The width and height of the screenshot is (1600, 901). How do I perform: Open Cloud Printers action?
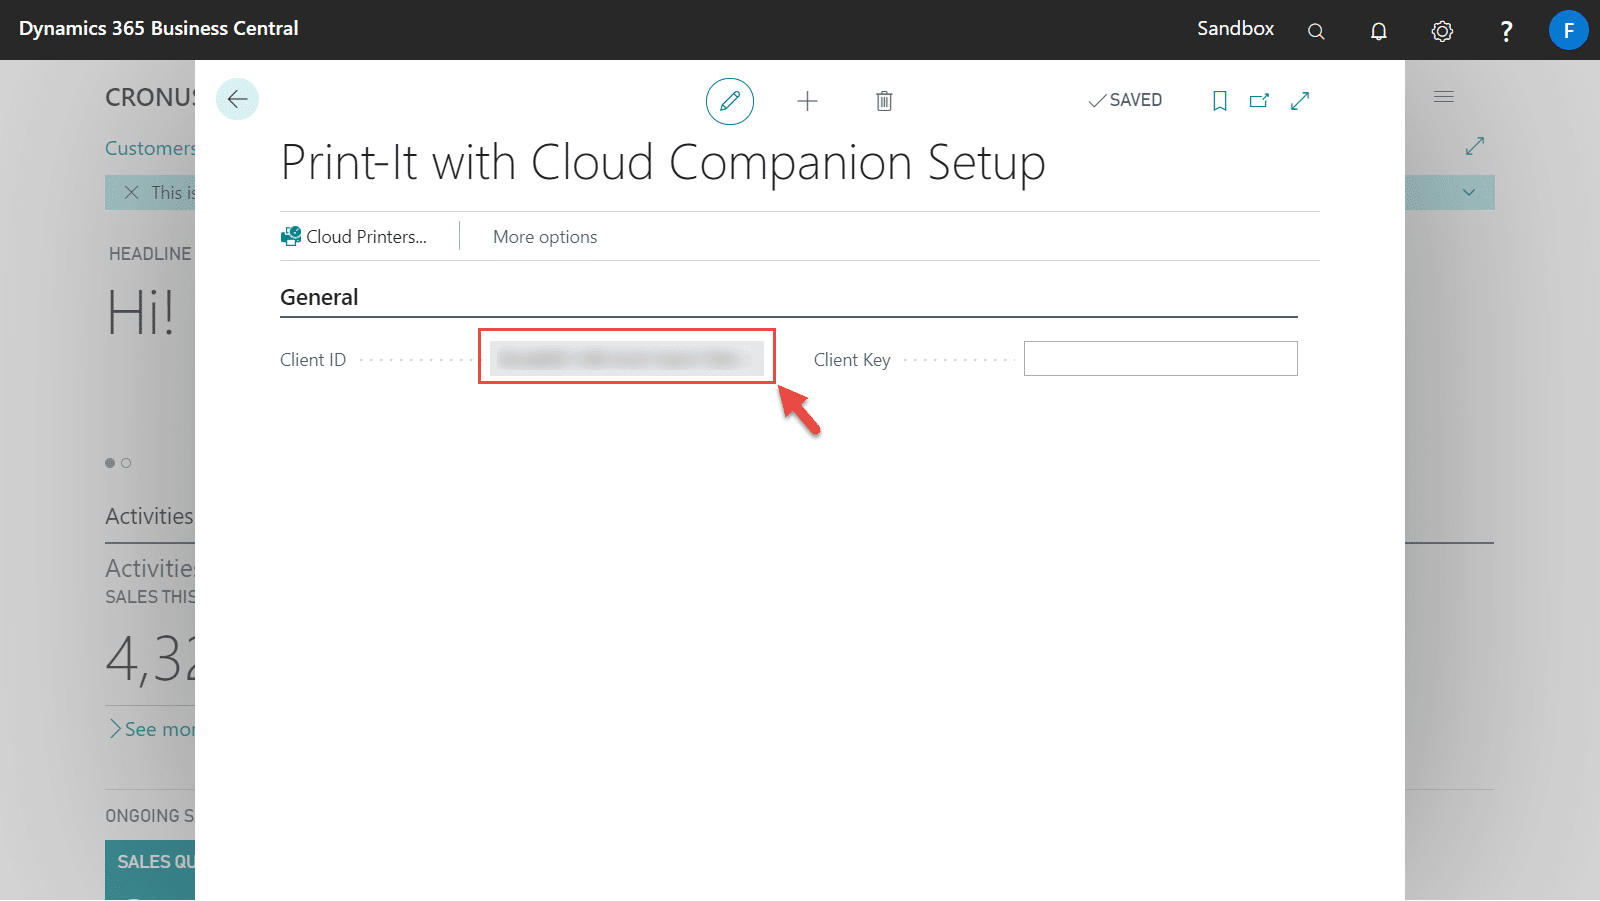coord(354,237)
